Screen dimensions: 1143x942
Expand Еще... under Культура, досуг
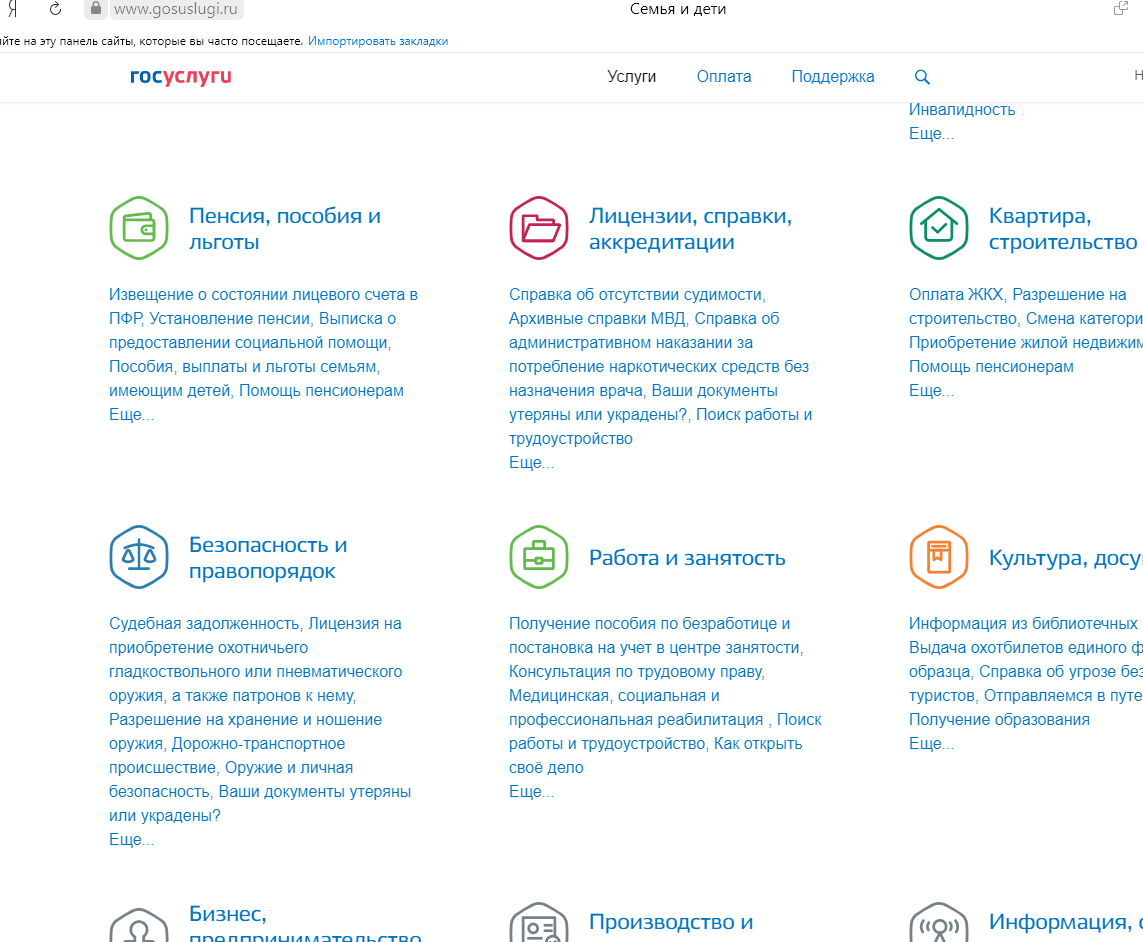point(931,743)
